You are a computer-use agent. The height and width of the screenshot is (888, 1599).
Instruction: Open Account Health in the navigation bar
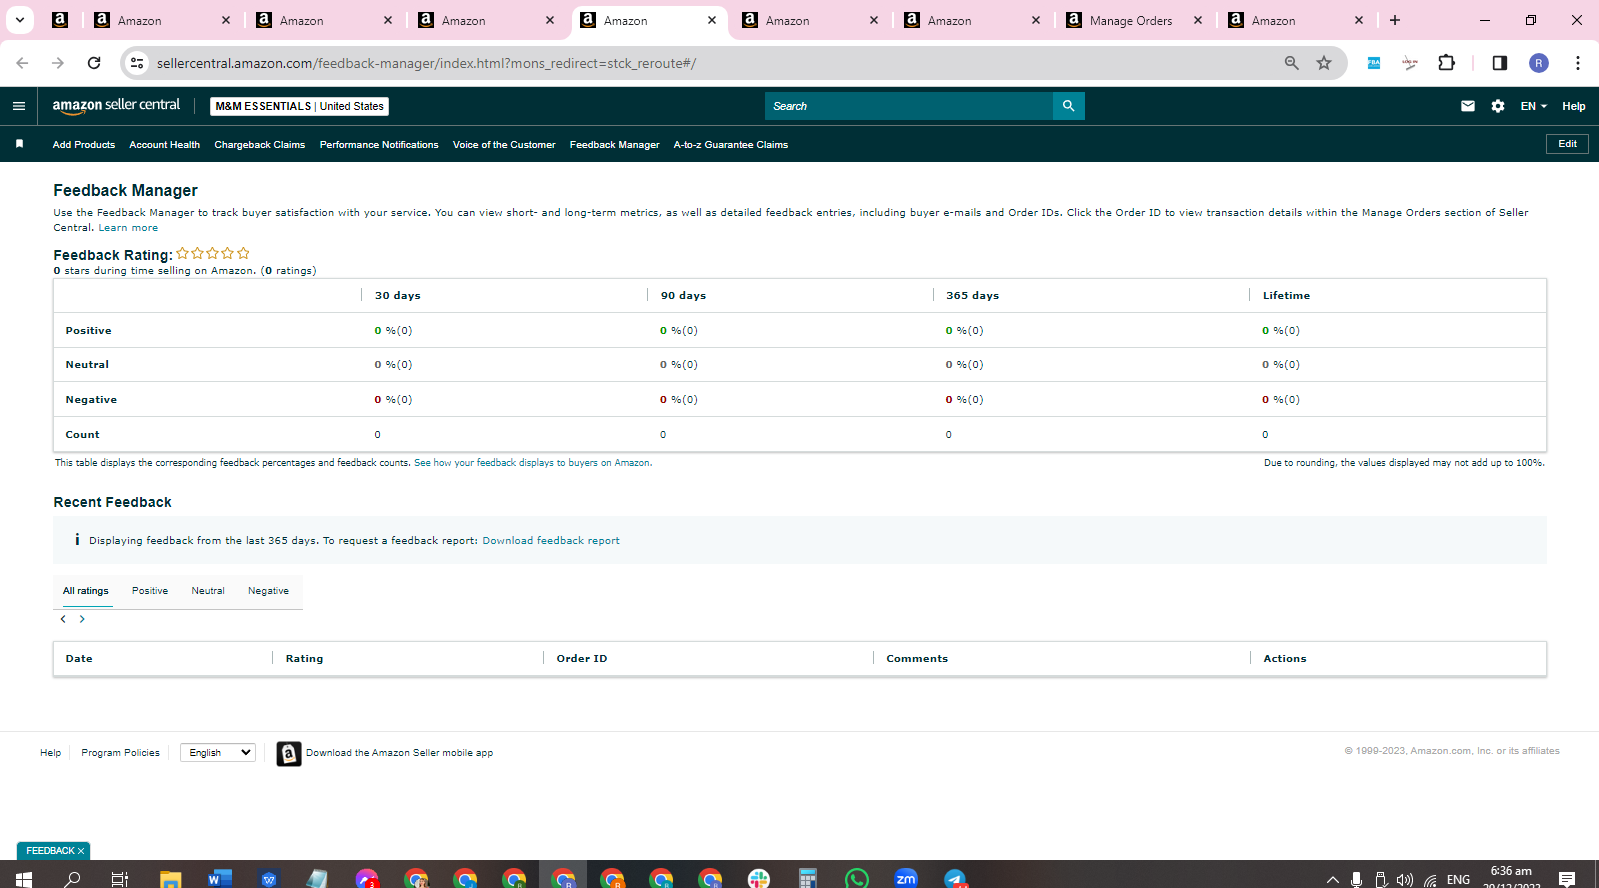tap(164, 145)
